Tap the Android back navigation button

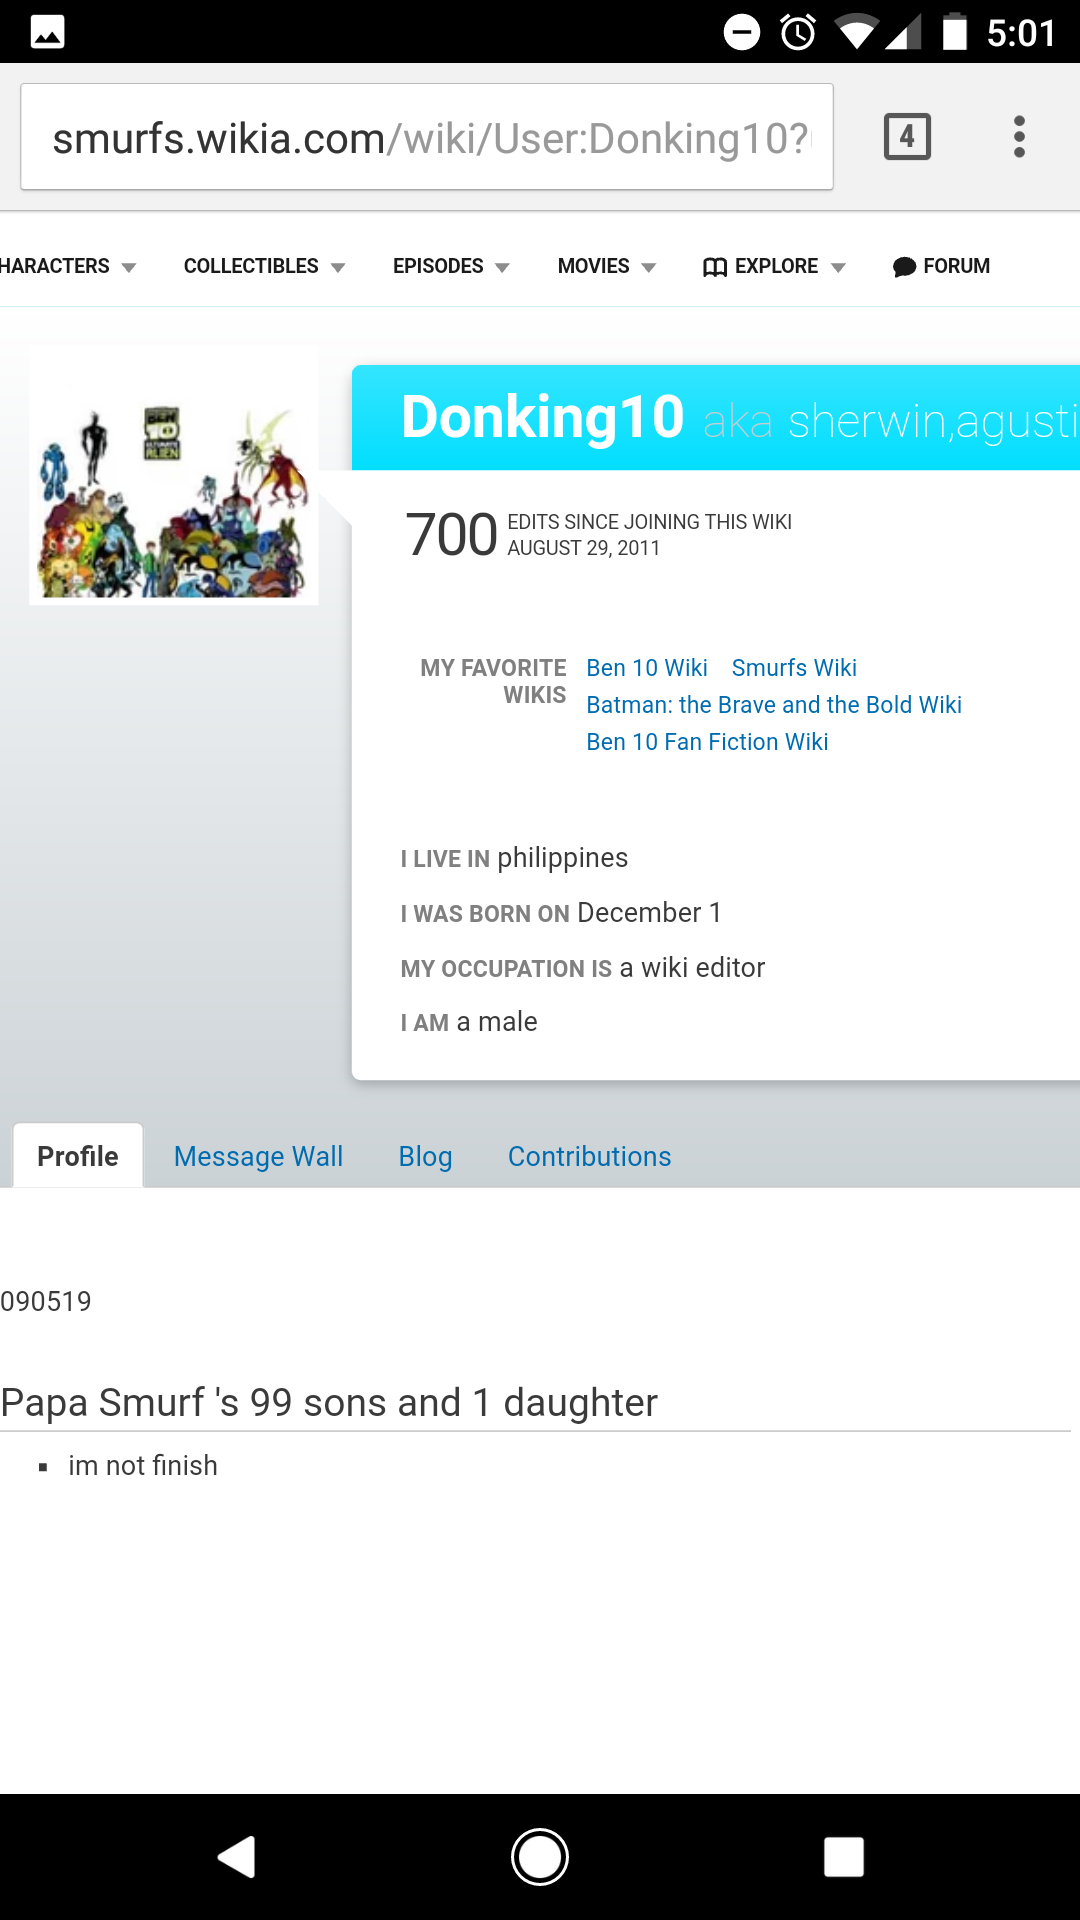click(237, 1857)
